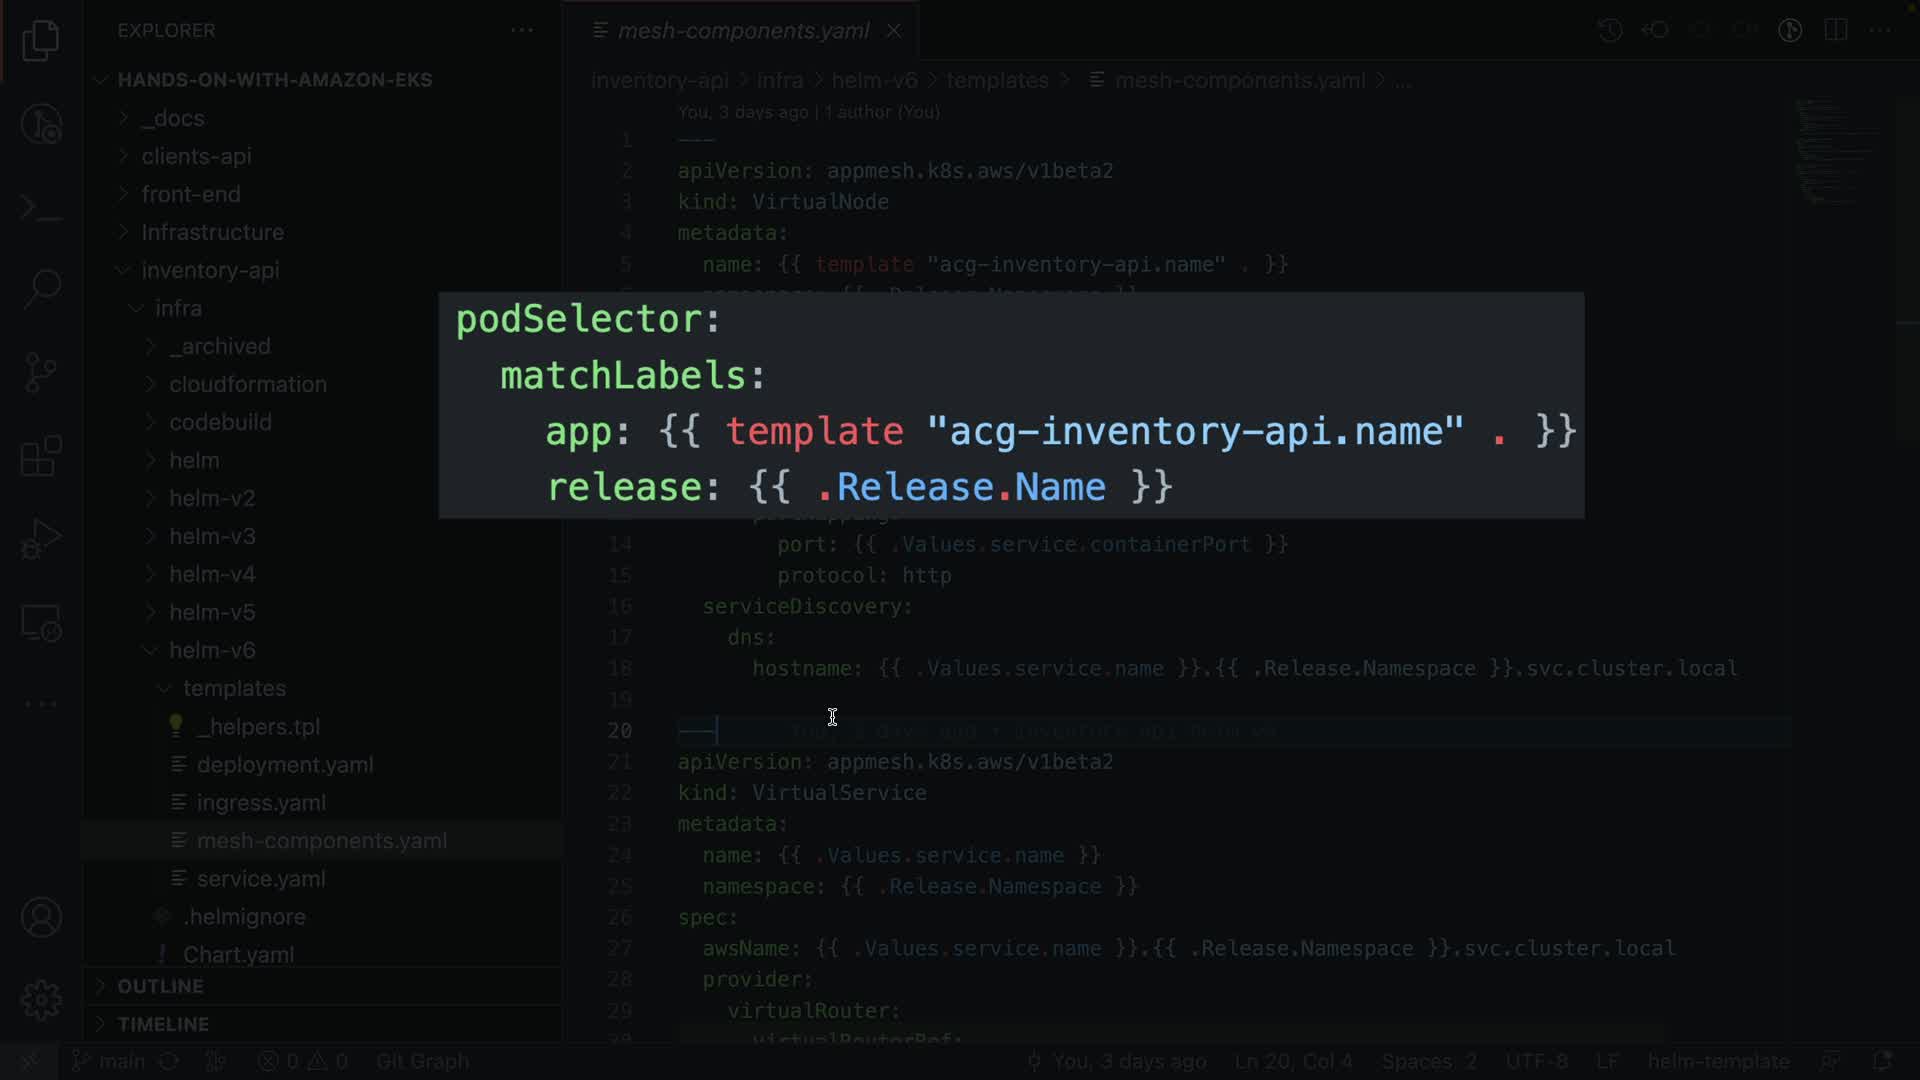Image resolution: width=1920 pixels, height=1080 pixels.
Task: Open the Source Control view icon
Action: 41,373
